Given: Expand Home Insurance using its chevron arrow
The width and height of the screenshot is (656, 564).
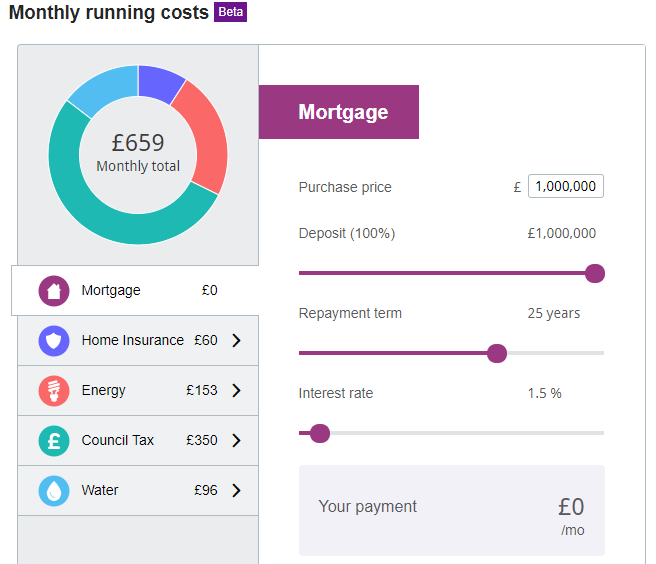Looking at the screenshot, I should pos(236,341).
